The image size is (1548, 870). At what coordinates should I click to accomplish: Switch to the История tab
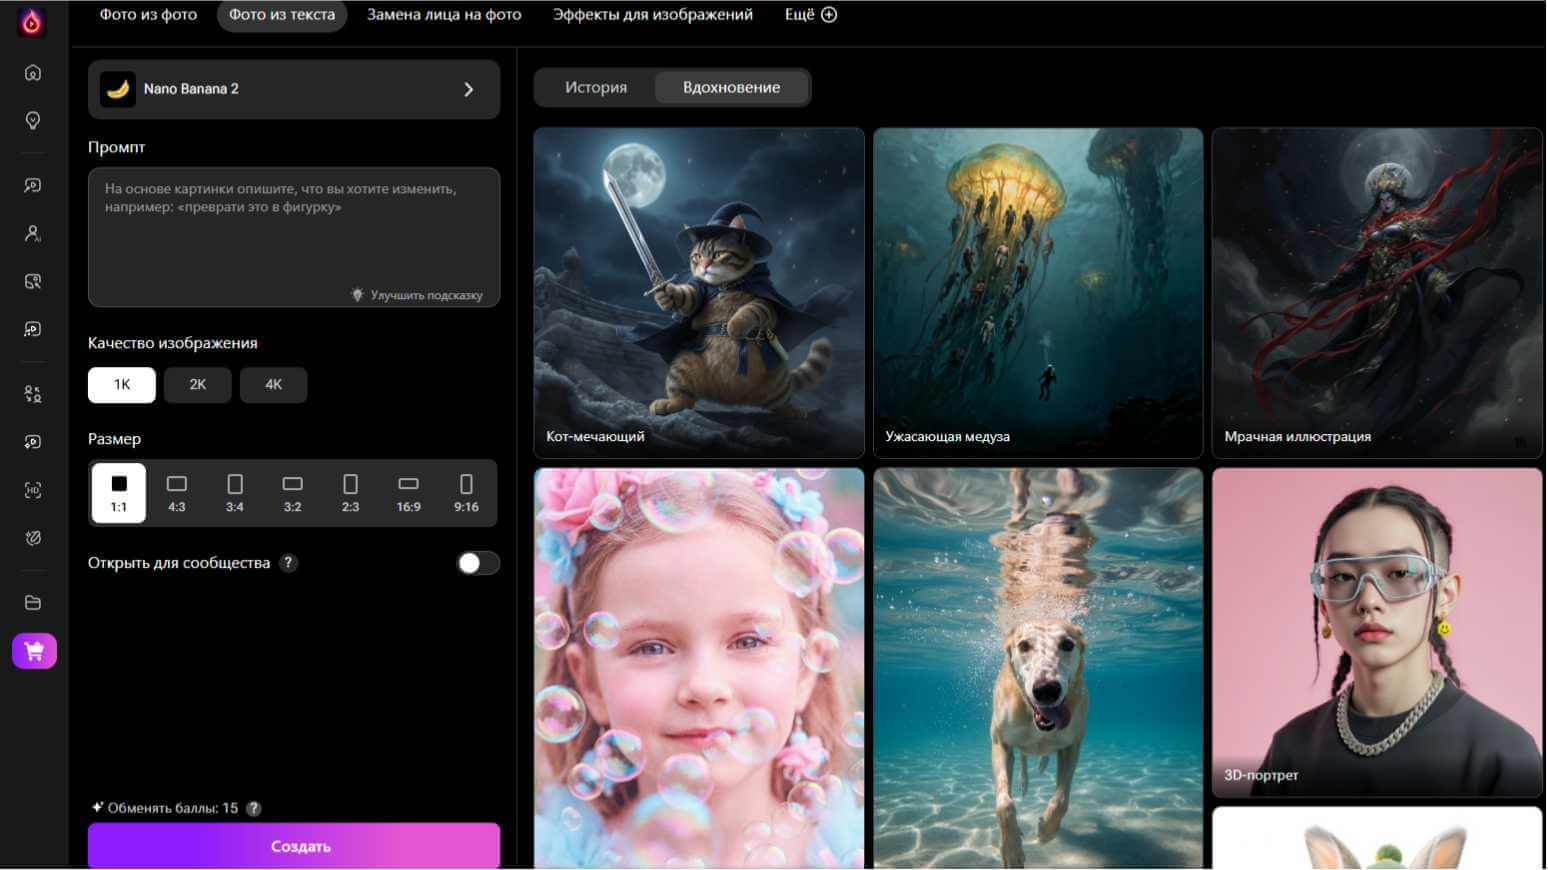(x=596, y=88)
